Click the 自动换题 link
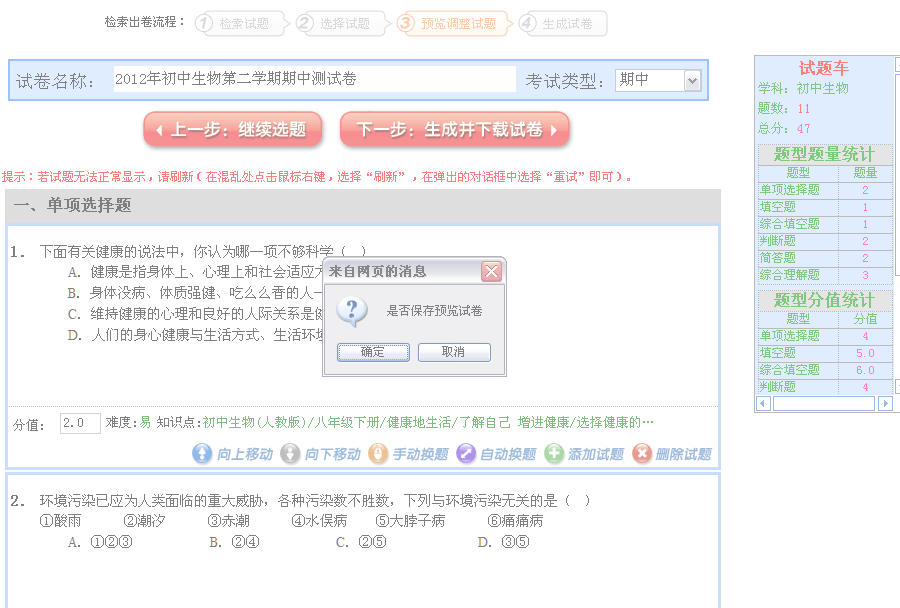This screenshot has width=900, height=608. 508,454
